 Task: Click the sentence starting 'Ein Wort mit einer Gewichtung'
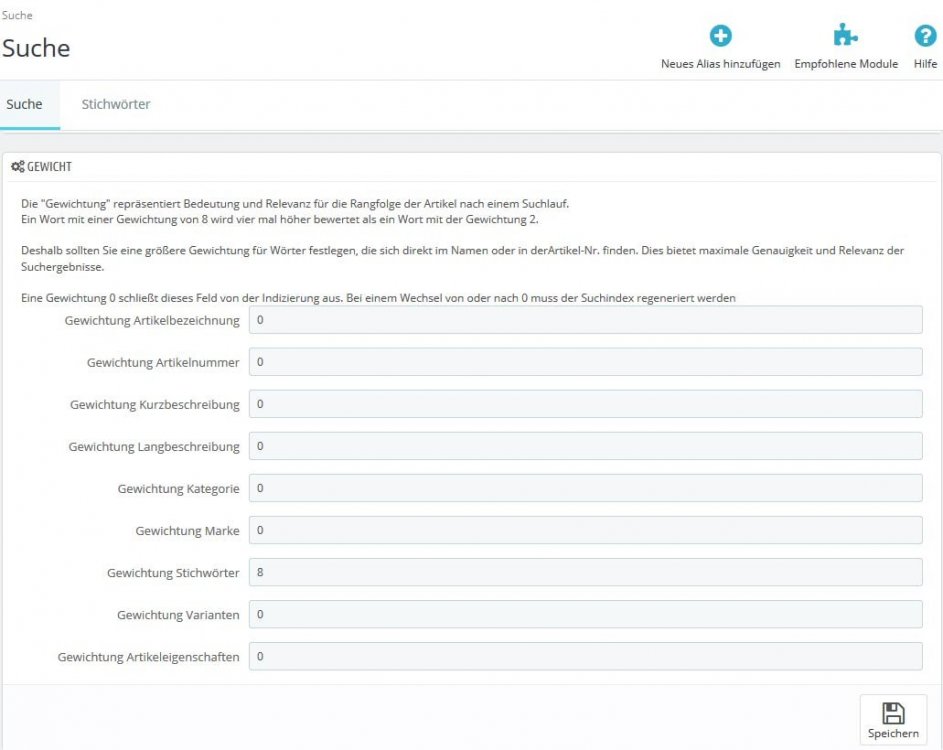click(280, 220)
